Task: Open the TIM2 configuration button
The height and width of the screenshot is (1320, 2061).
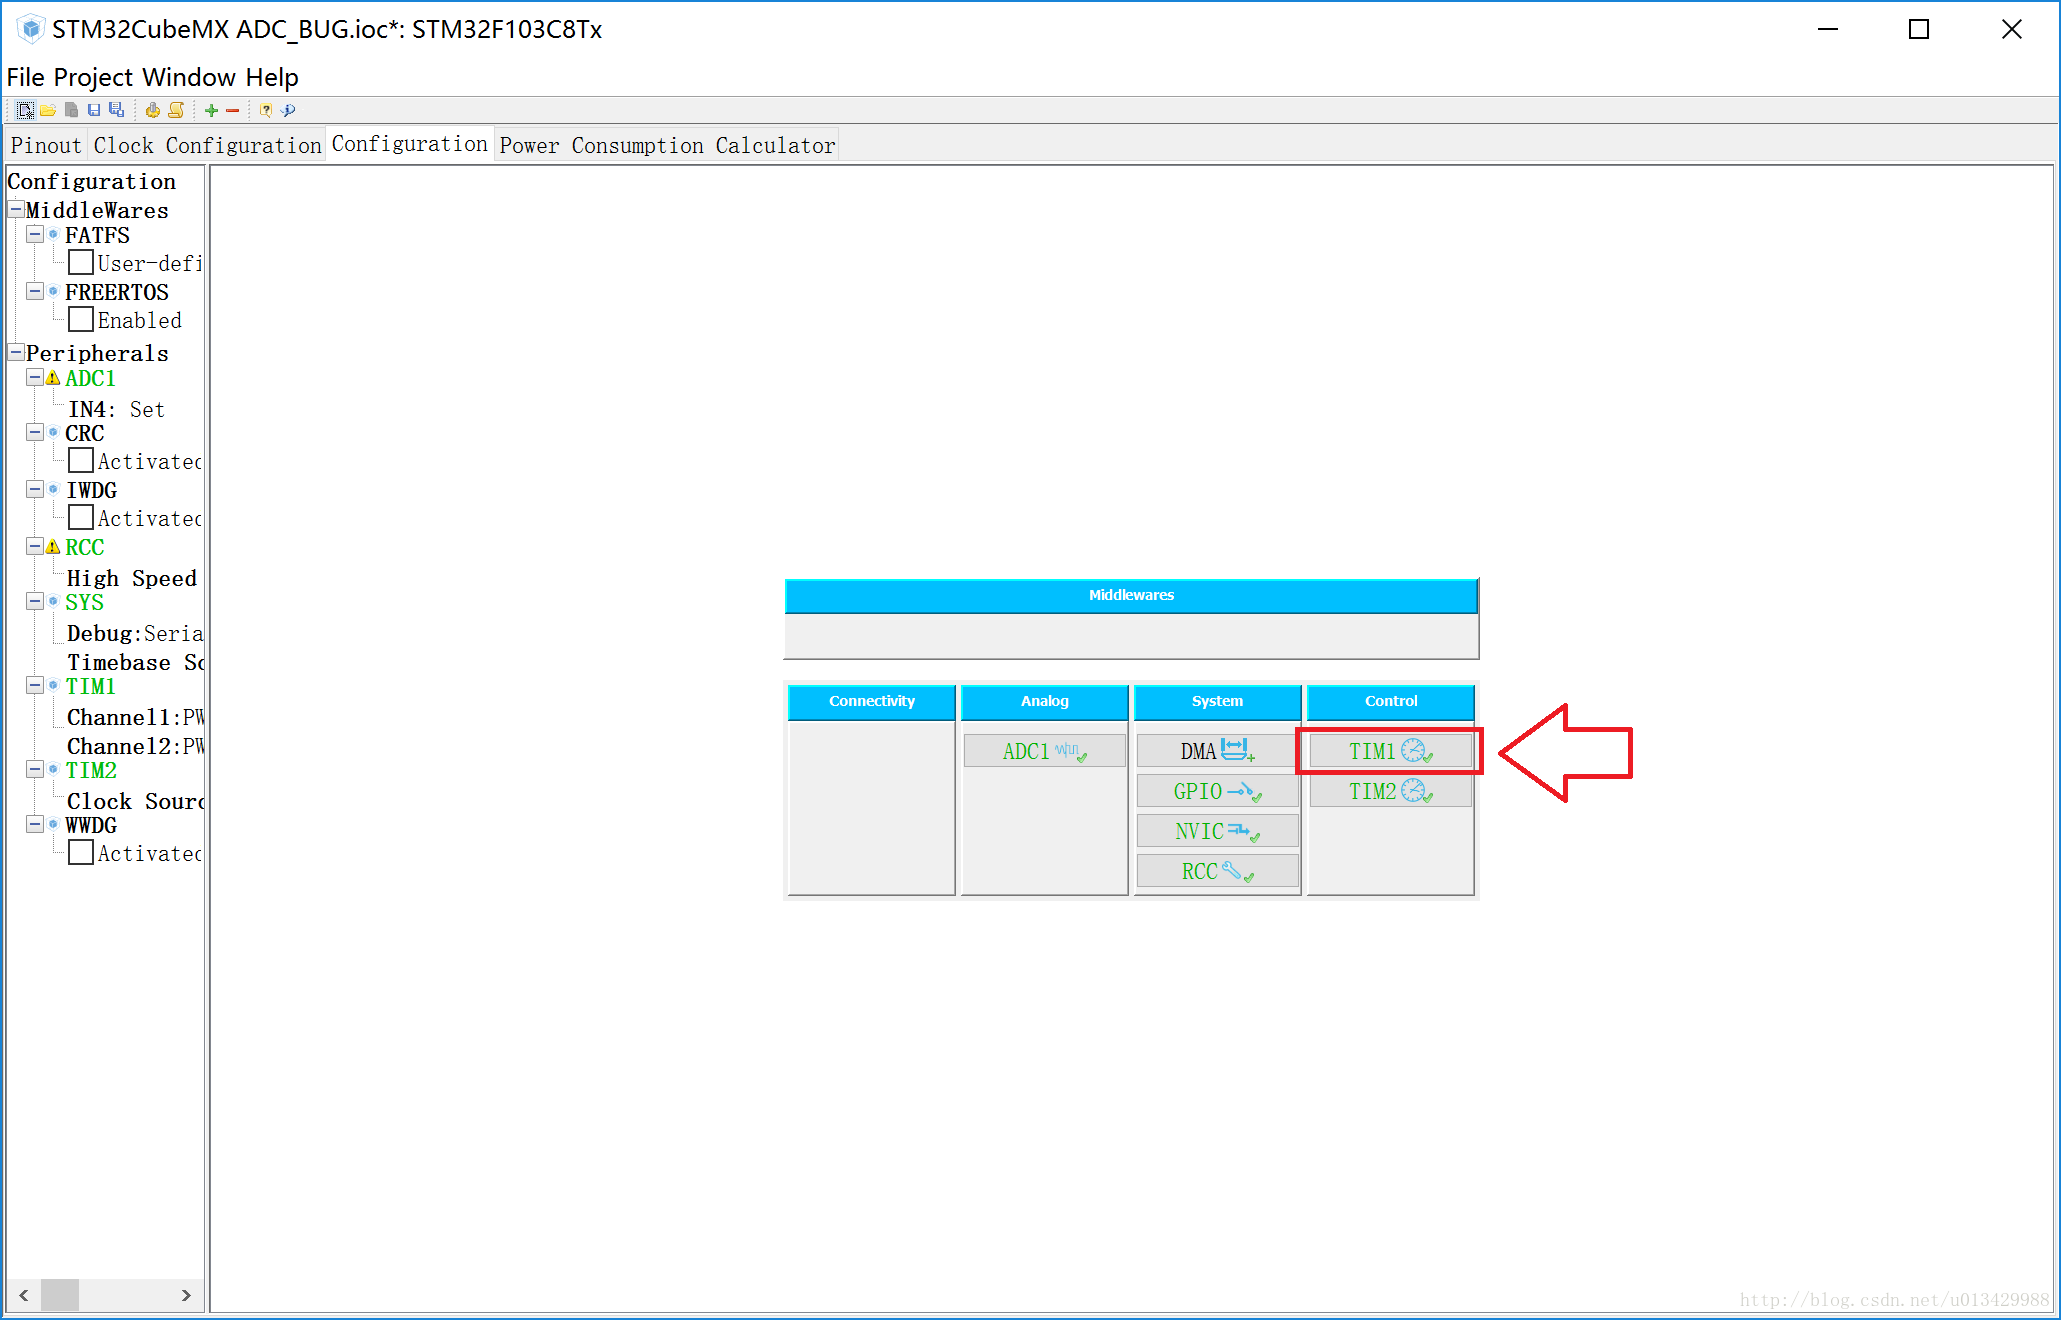Action: click(x=1390, y=791)
